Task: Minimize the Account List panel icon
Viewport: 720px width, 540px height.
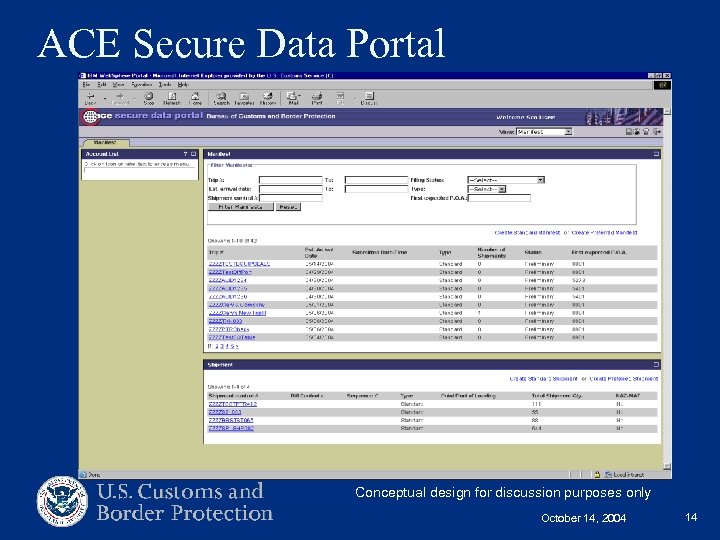Action: coord(193,154)
